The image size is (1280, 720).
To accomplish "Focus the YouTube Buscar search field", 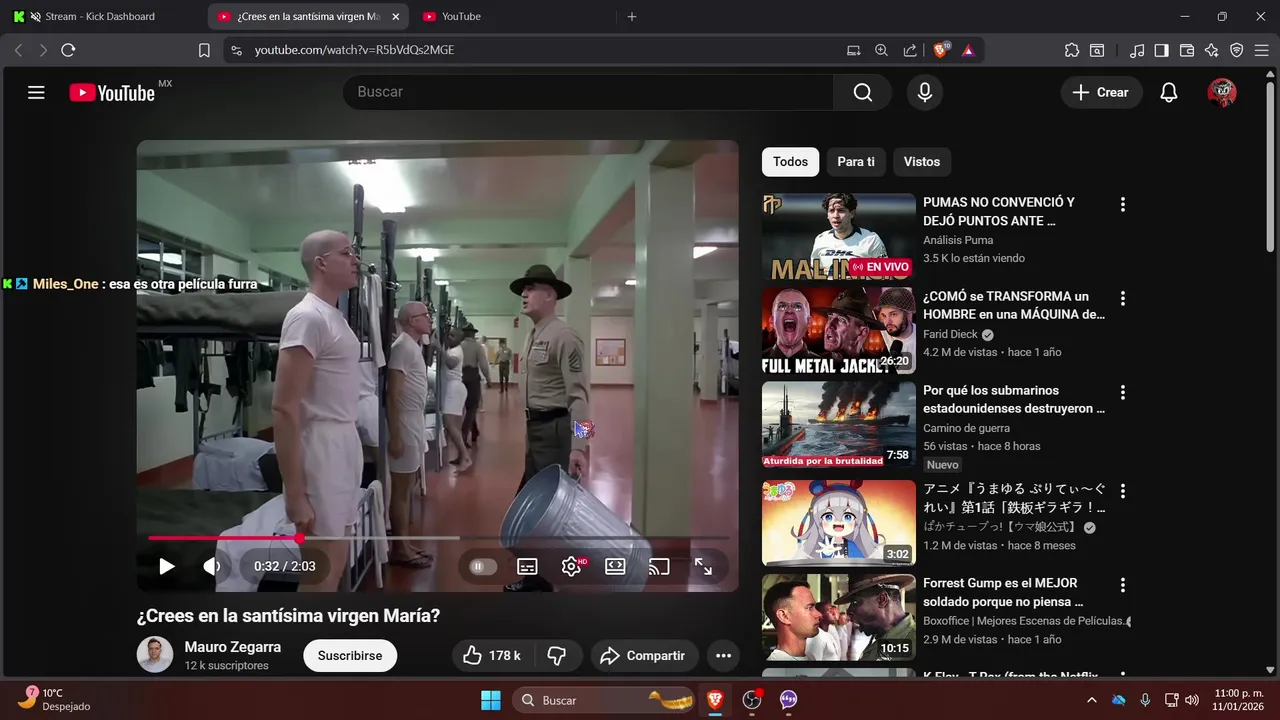I will pyautogui.click(x=588, y=92).
